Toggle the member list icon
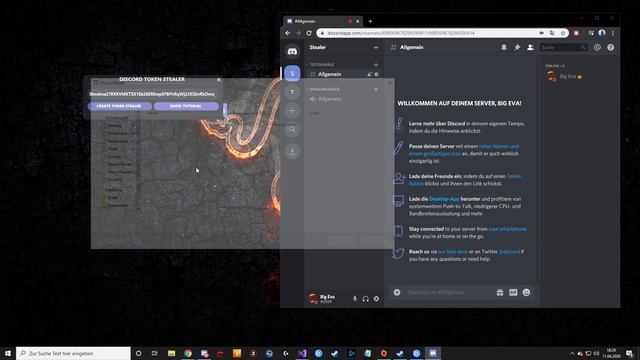 [530, 47]
